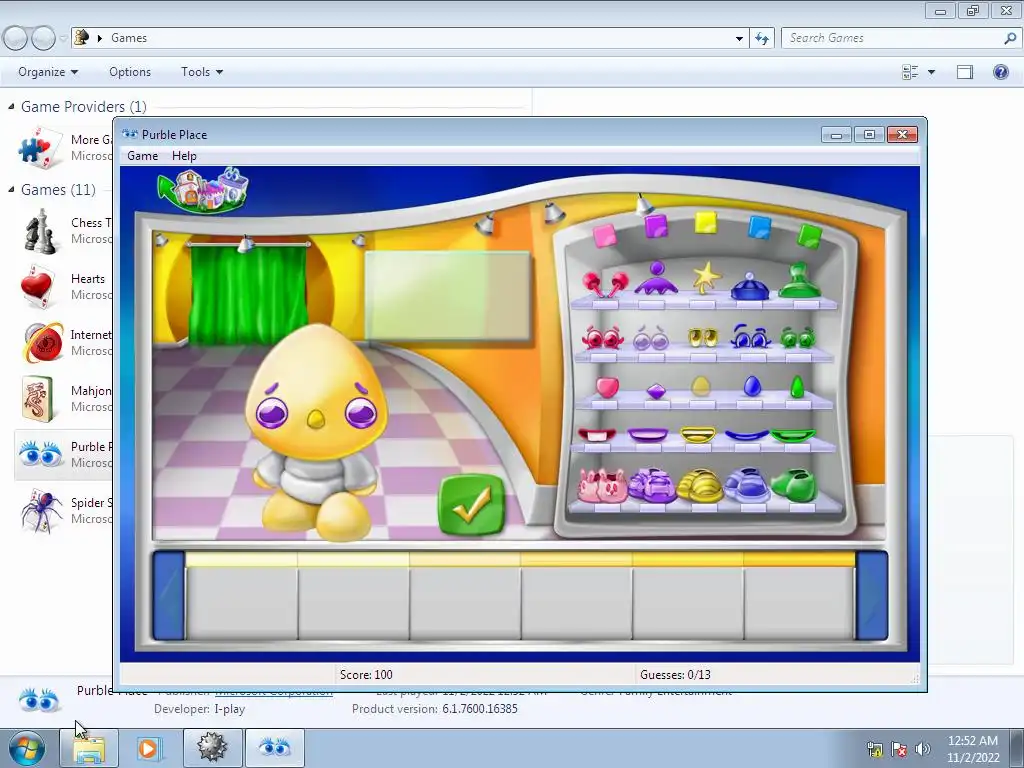Select the pink bunny slippers

602,486
